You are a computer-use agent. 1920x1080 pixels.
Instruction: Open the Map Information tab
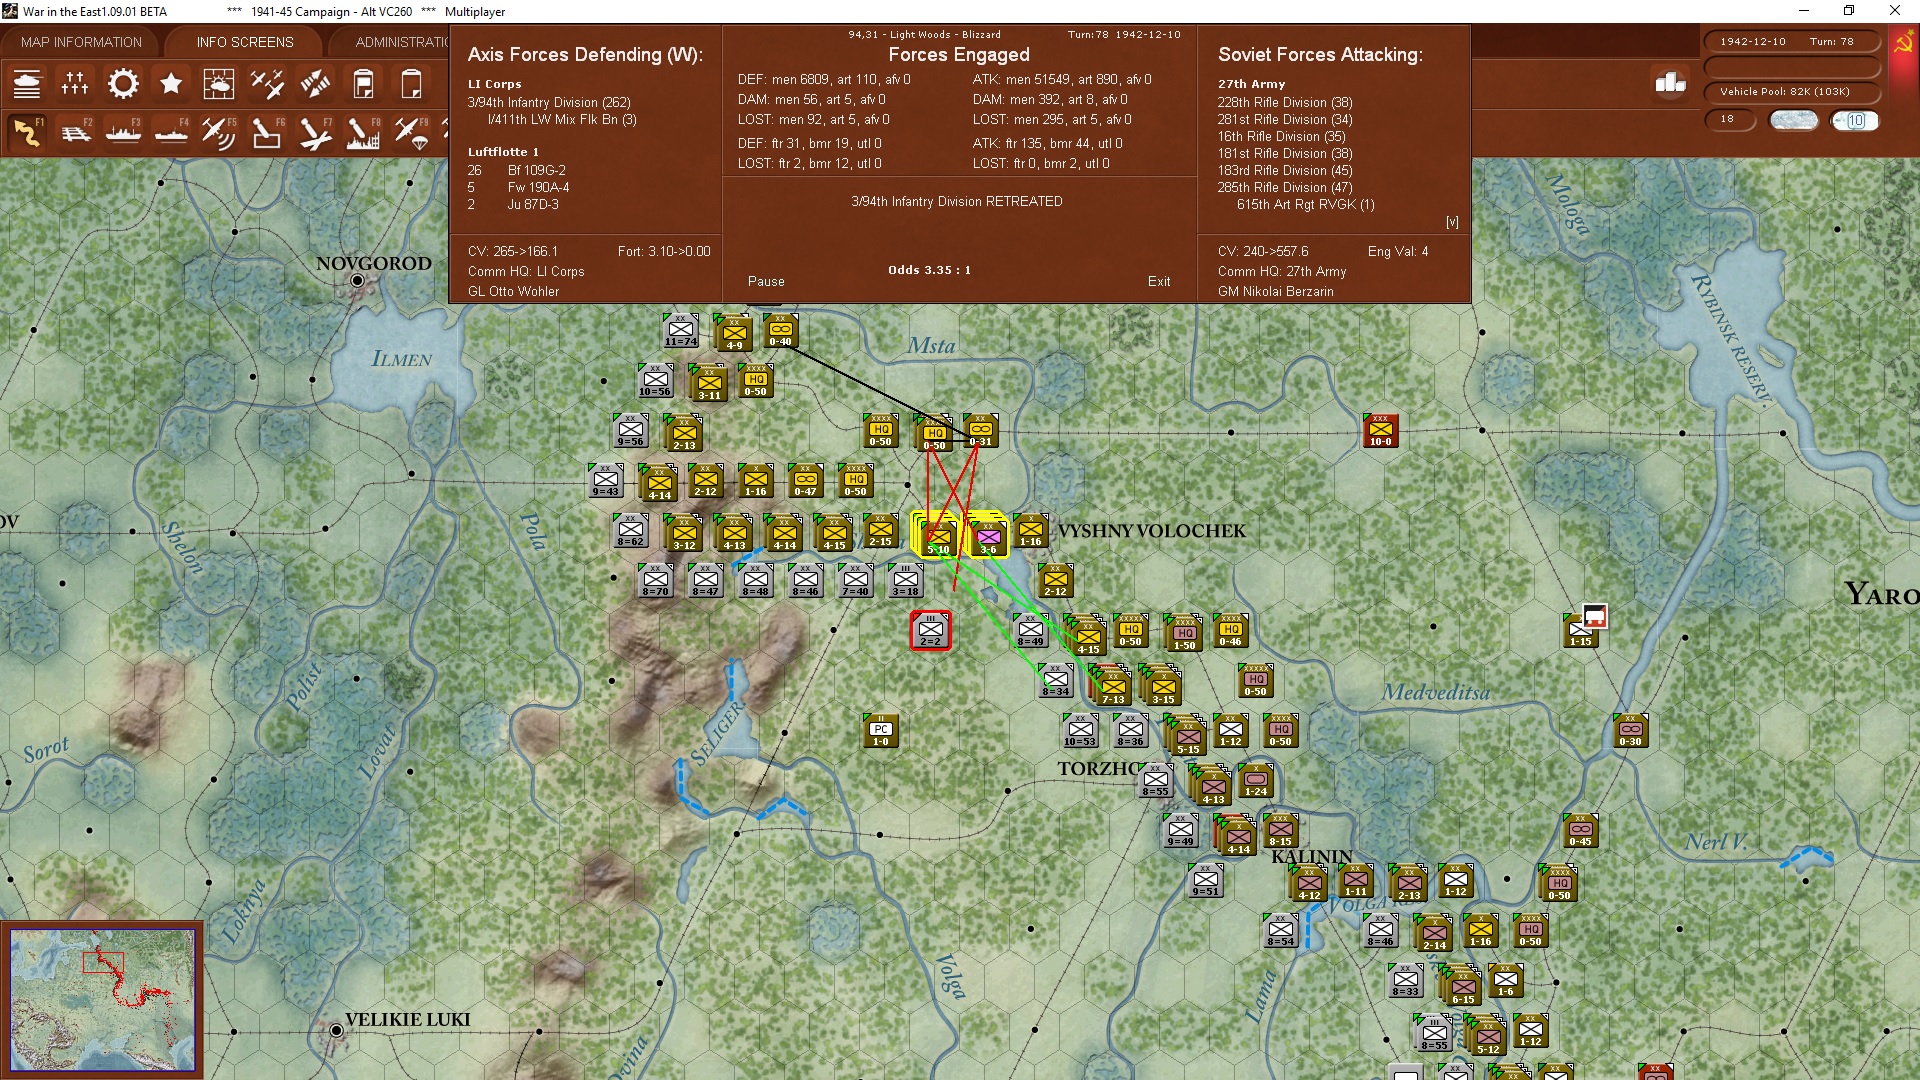[x=81, y=42]
